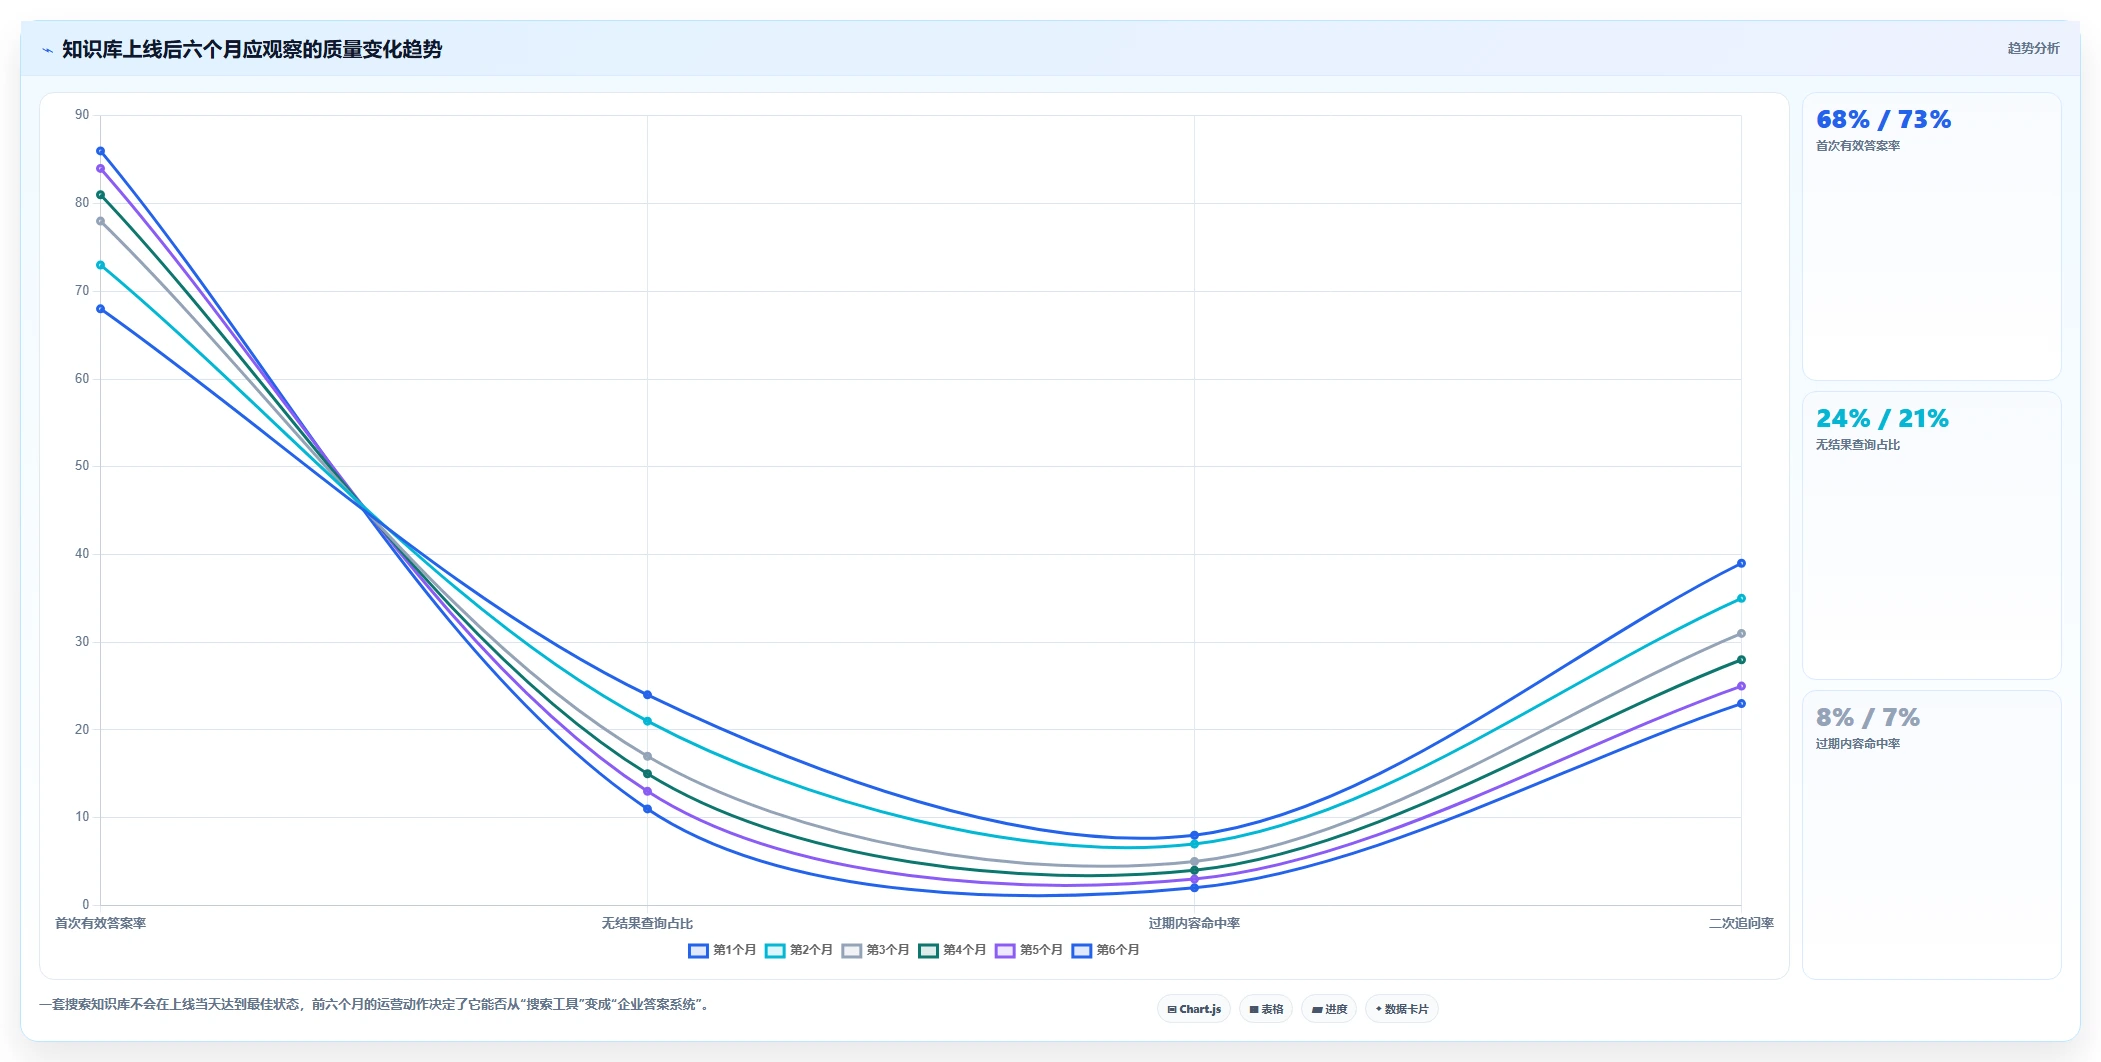Toggle the 第3个月 legend series
Screen dimensions: 2101x1062
(875, 950)
